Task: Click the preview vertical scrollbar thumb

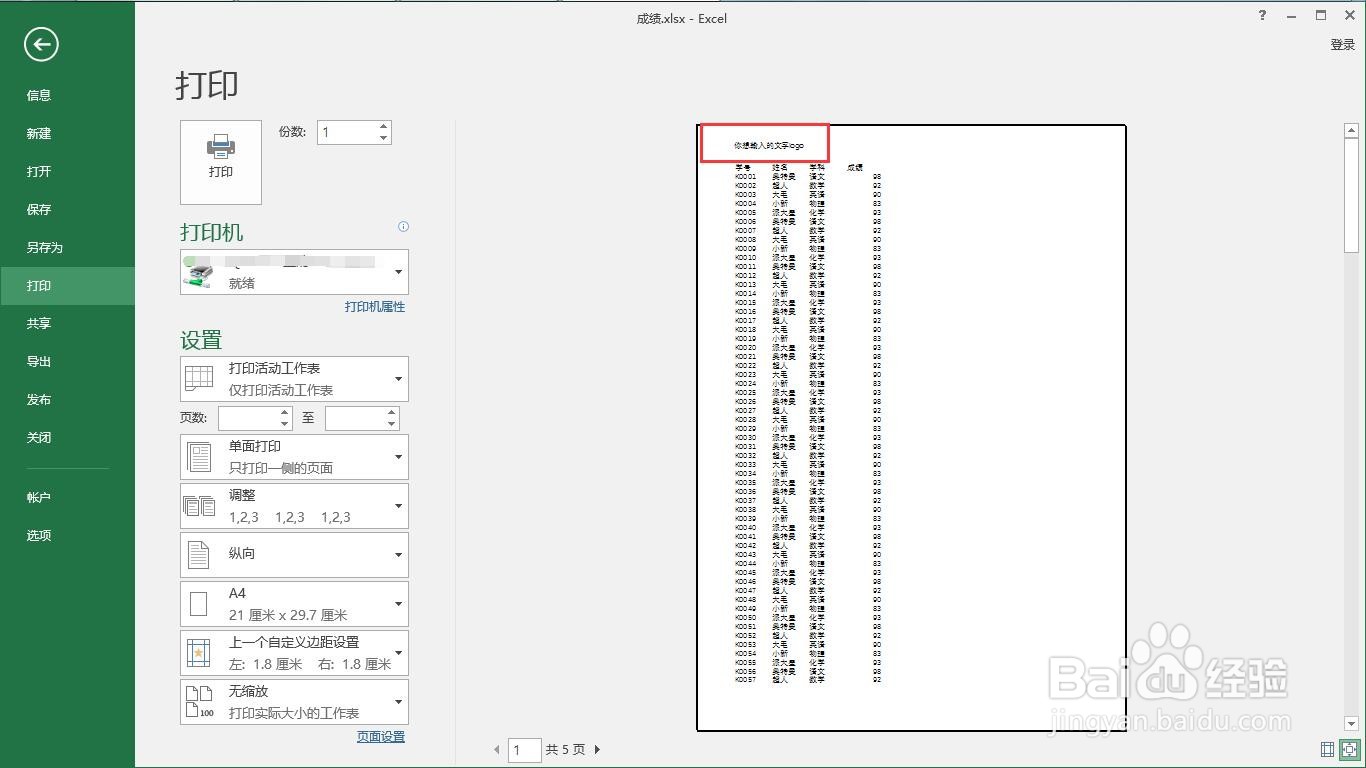Action: (x=1351, y=194)
